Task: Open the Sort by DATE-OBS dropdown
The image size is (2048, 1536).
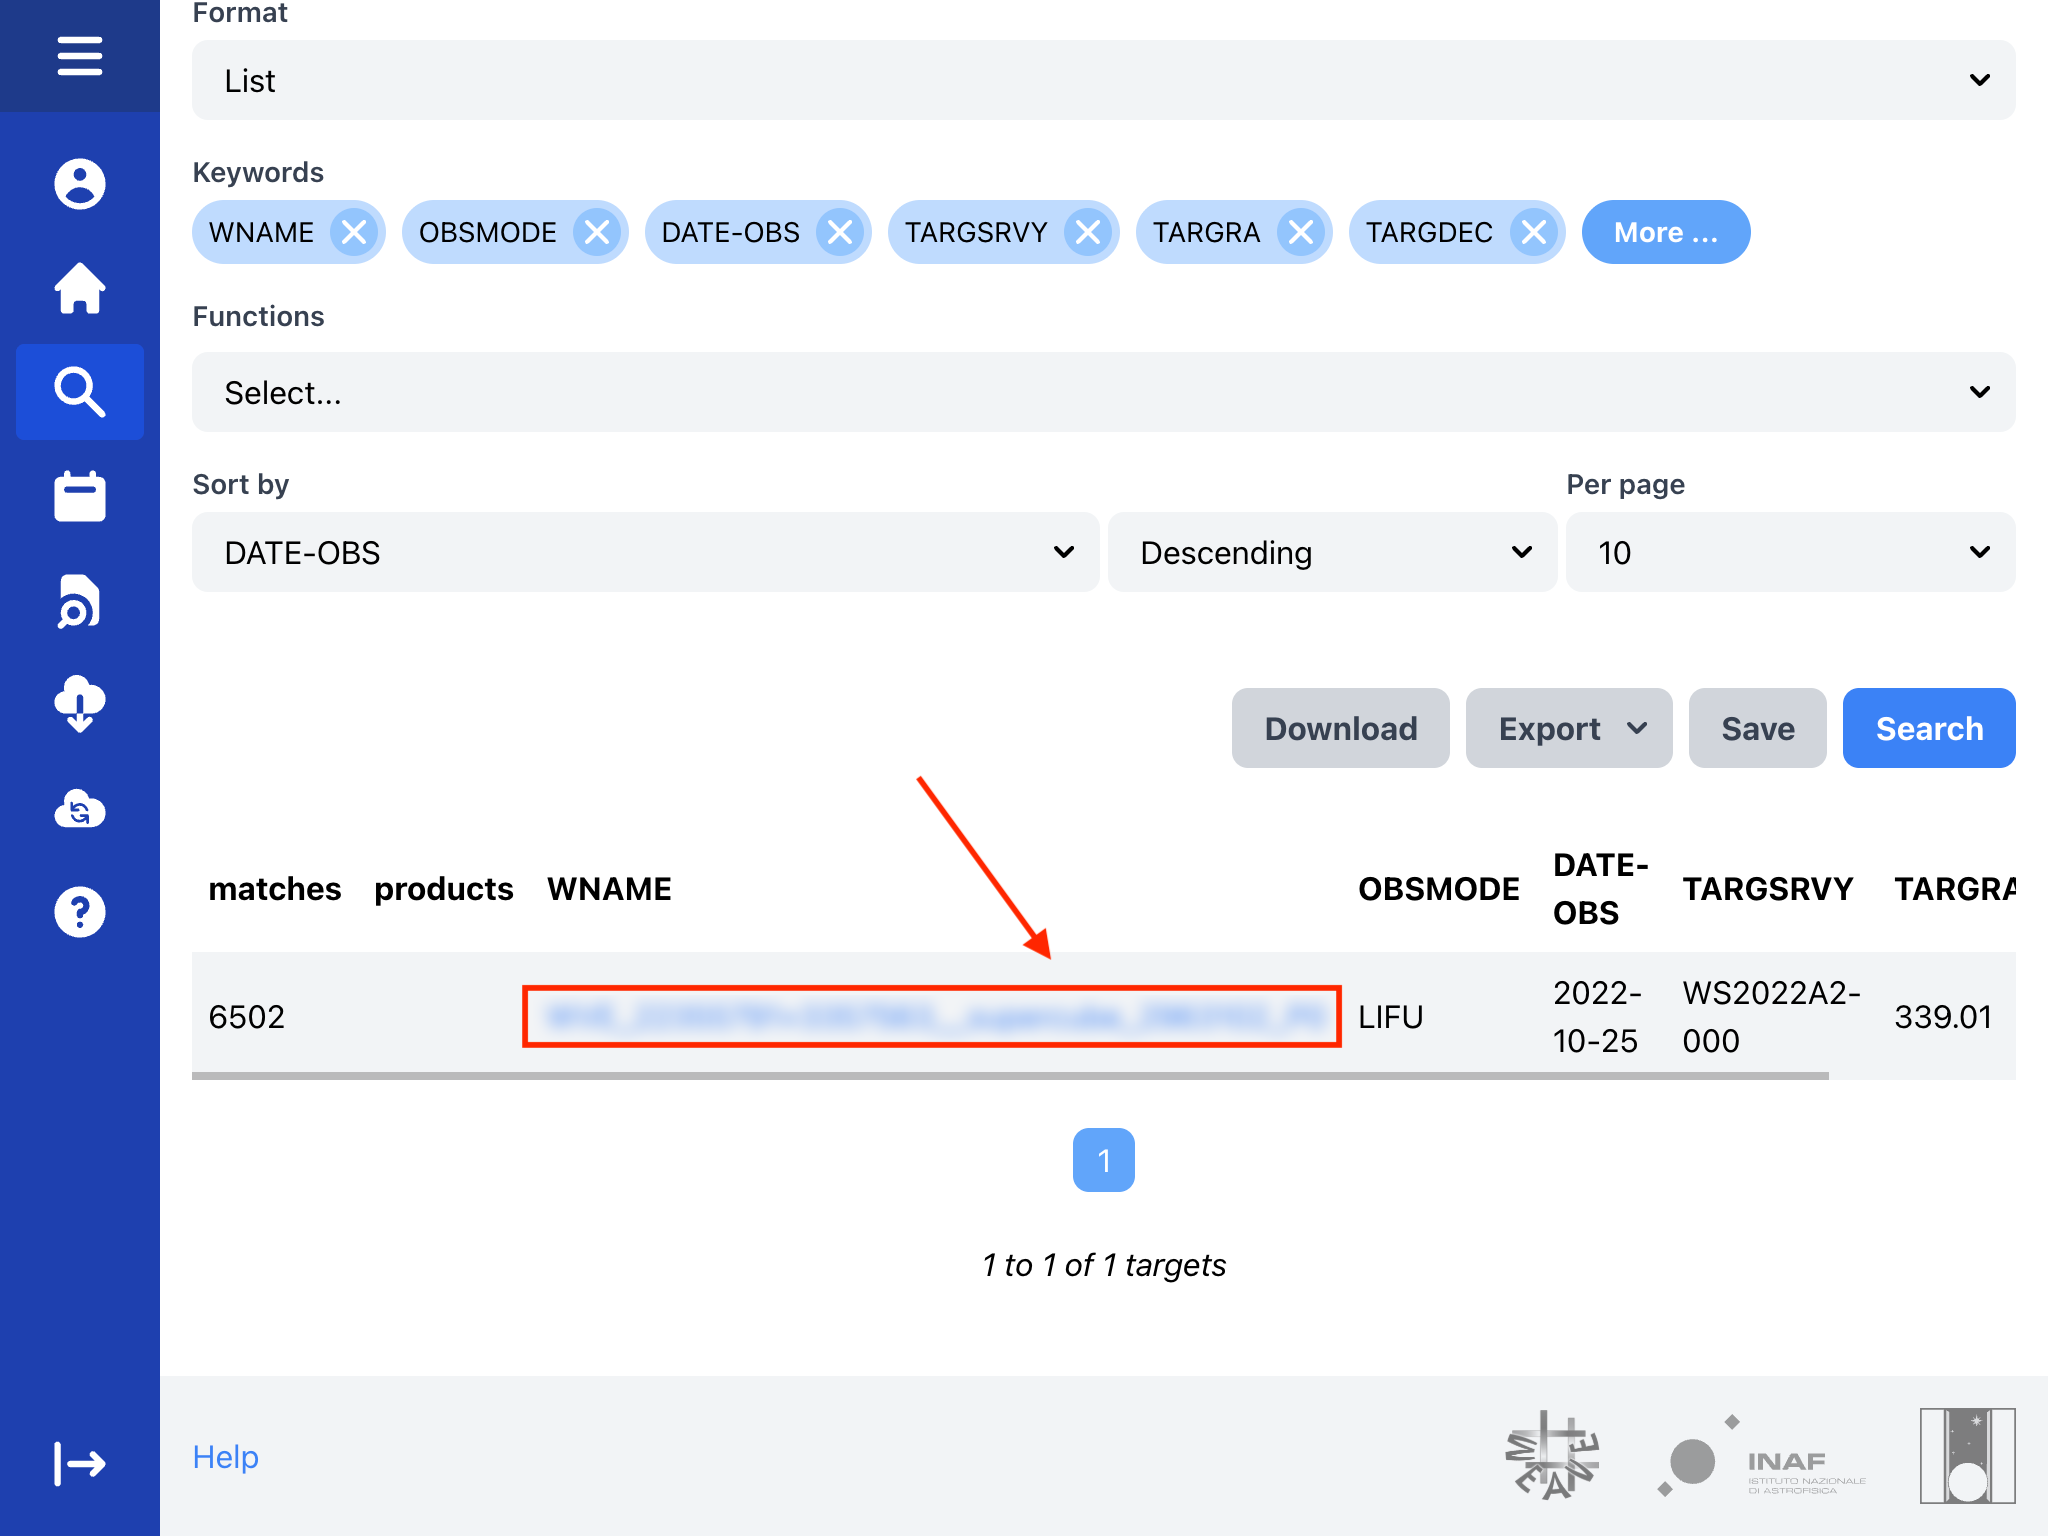Action: pyautogui.click(x=646, y=552)
